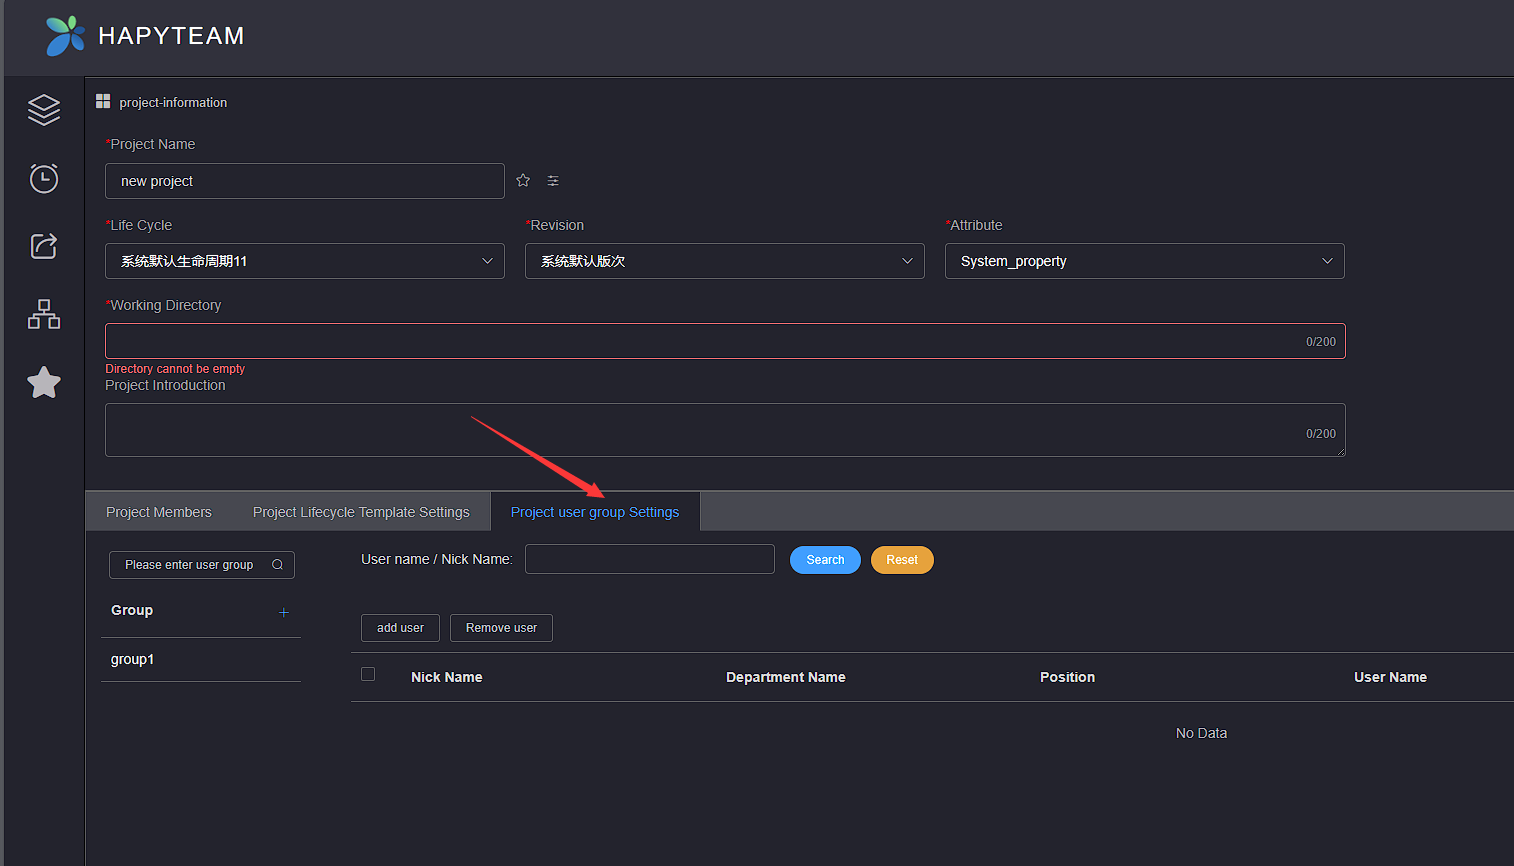Focus the 'Please enter user group' search box
1514x866 pixels.
[x=202, y=565]
